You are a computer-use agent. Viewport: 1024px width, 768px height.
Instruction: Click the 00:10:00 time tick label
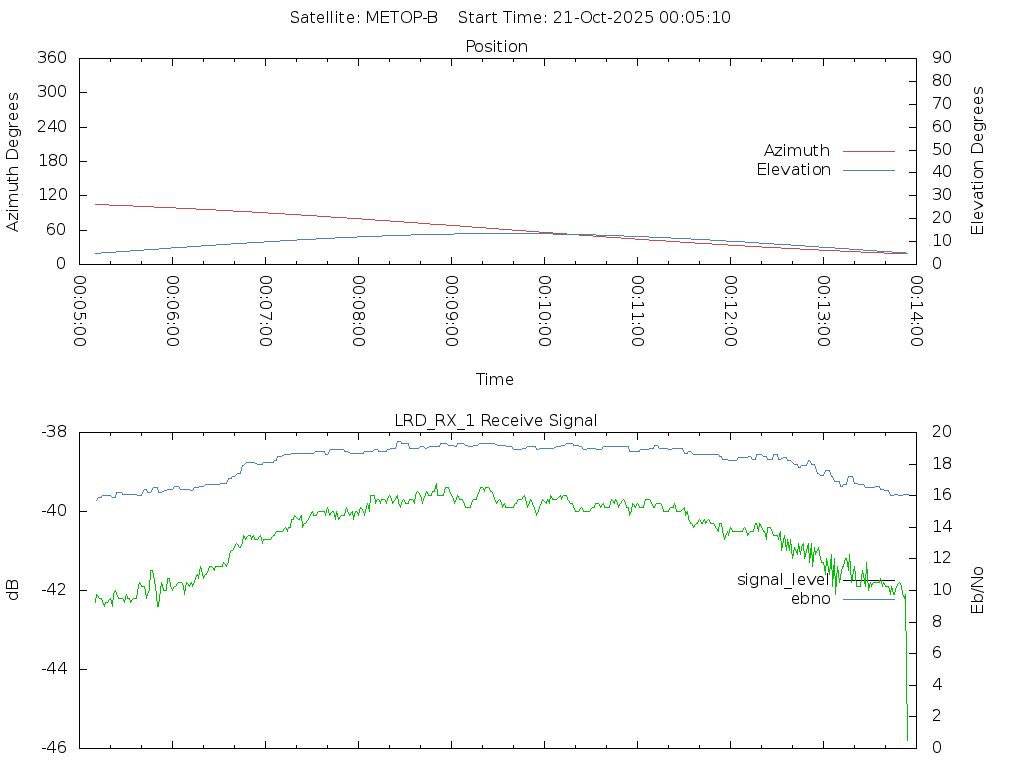point(544,311)
